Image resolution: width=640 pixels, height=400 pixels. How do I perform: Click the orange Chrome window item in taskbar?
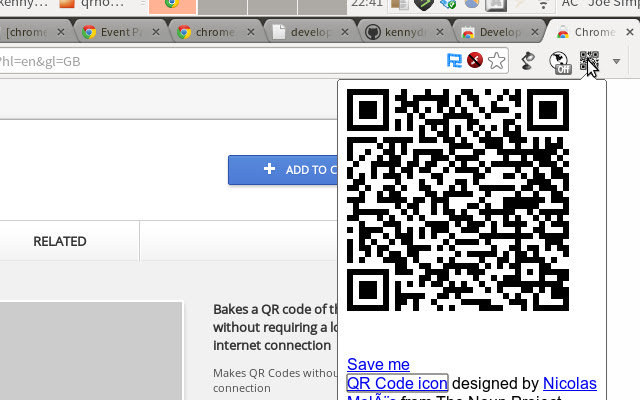(x=172, y=6)
